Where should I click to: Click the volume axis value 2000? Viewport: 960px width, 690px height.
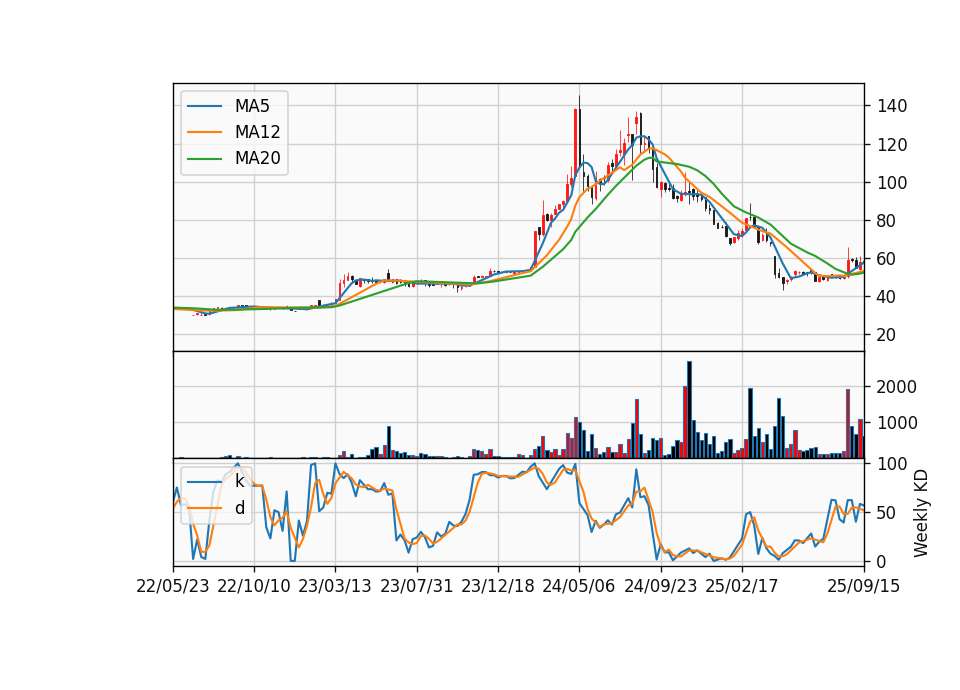897,387
